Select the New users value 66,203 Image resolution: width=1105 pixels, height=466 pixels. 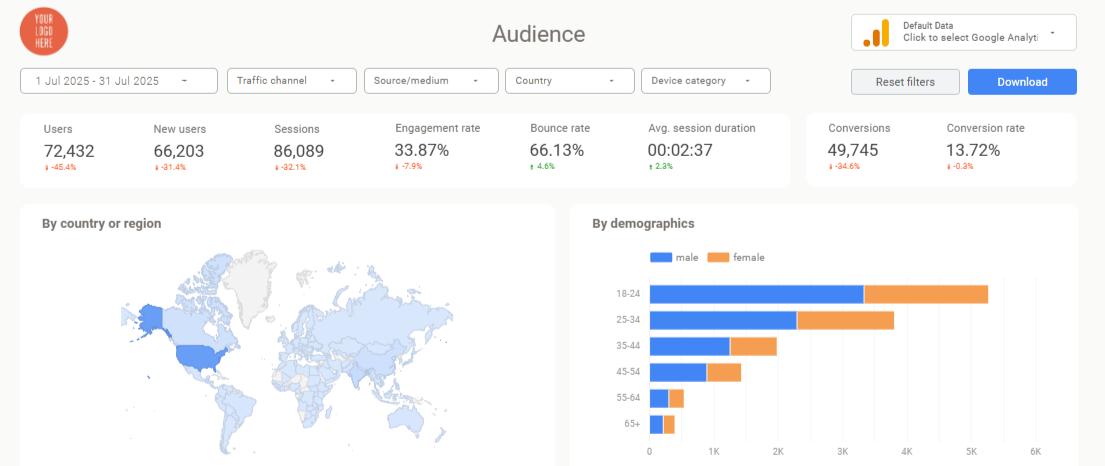click(179, 151)
